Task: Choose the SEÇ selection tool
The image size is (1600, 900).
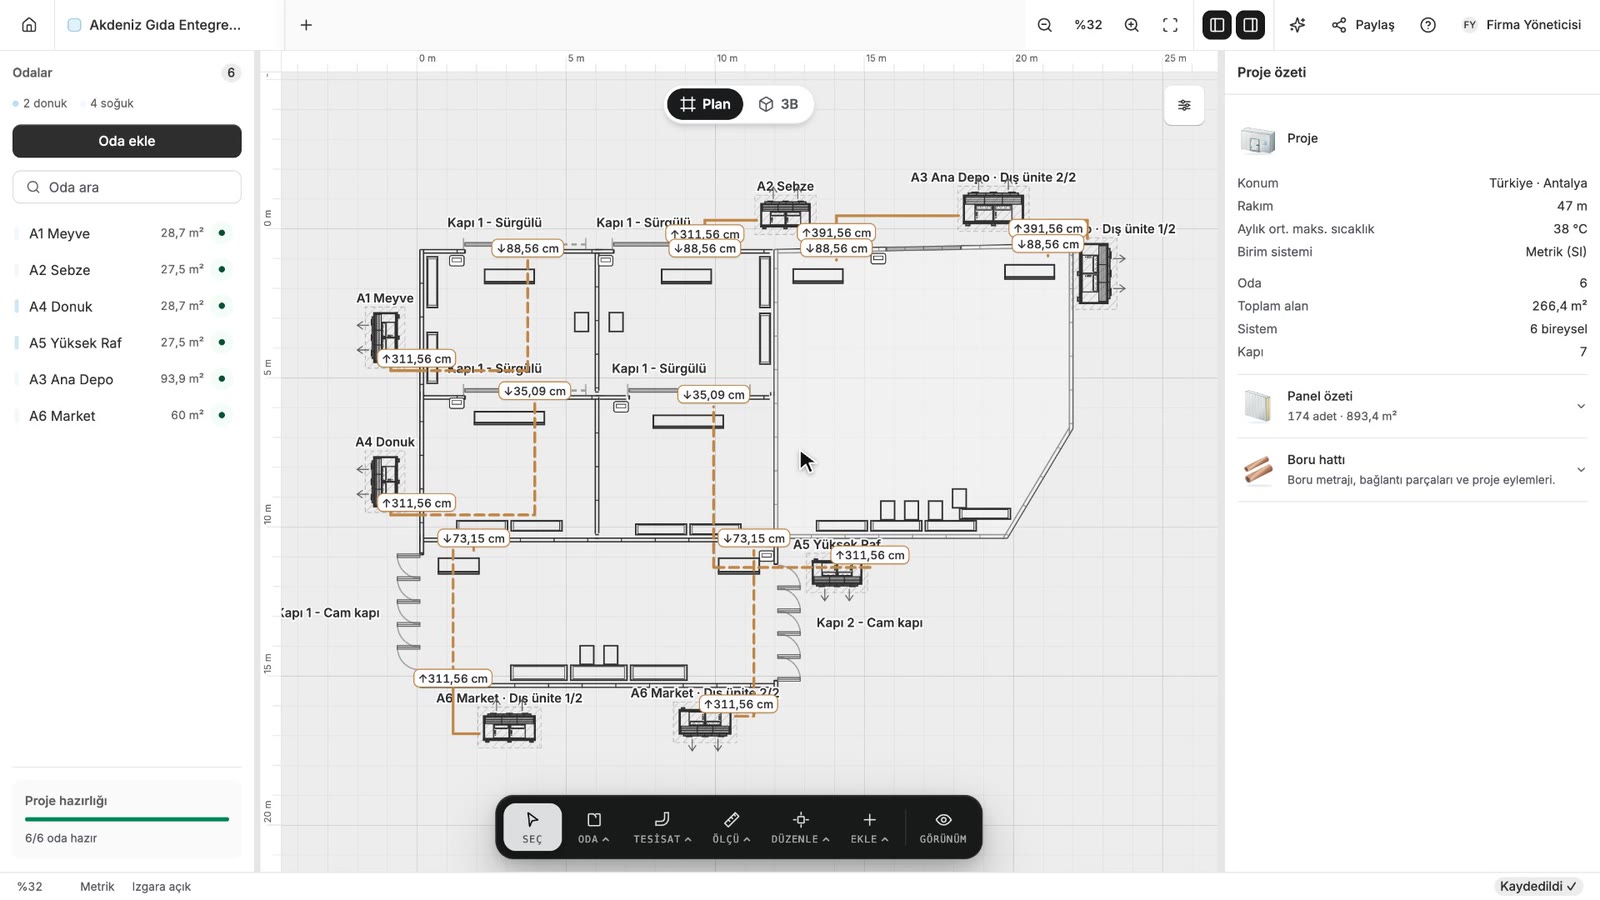Action: [x=532, y=827]
